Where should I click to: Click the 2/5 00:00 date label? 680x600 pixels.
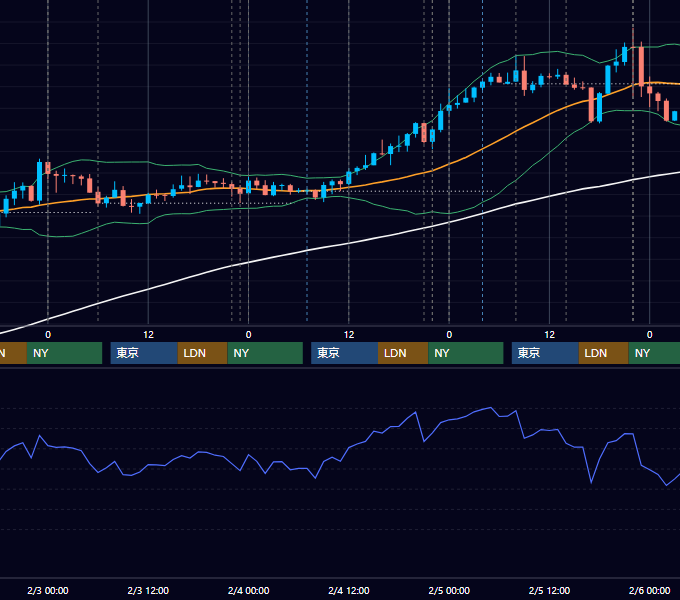coord(449,590)
